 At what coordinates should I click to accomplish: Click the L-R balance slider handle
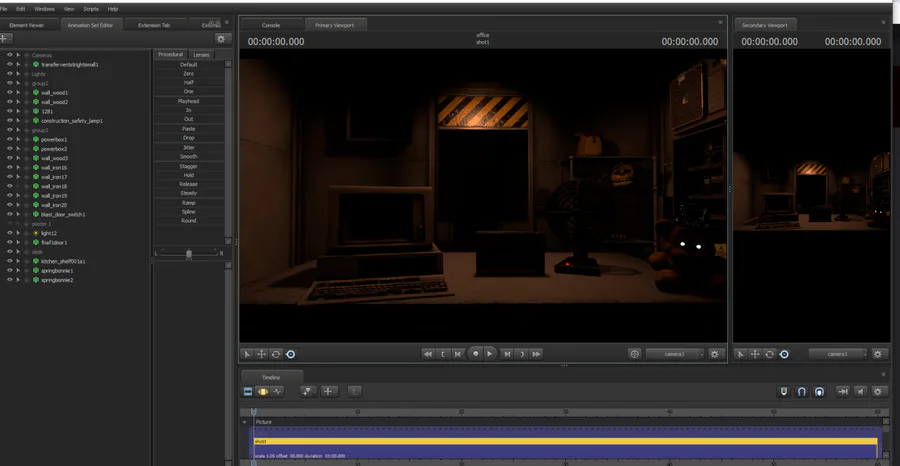click(189, 253)
